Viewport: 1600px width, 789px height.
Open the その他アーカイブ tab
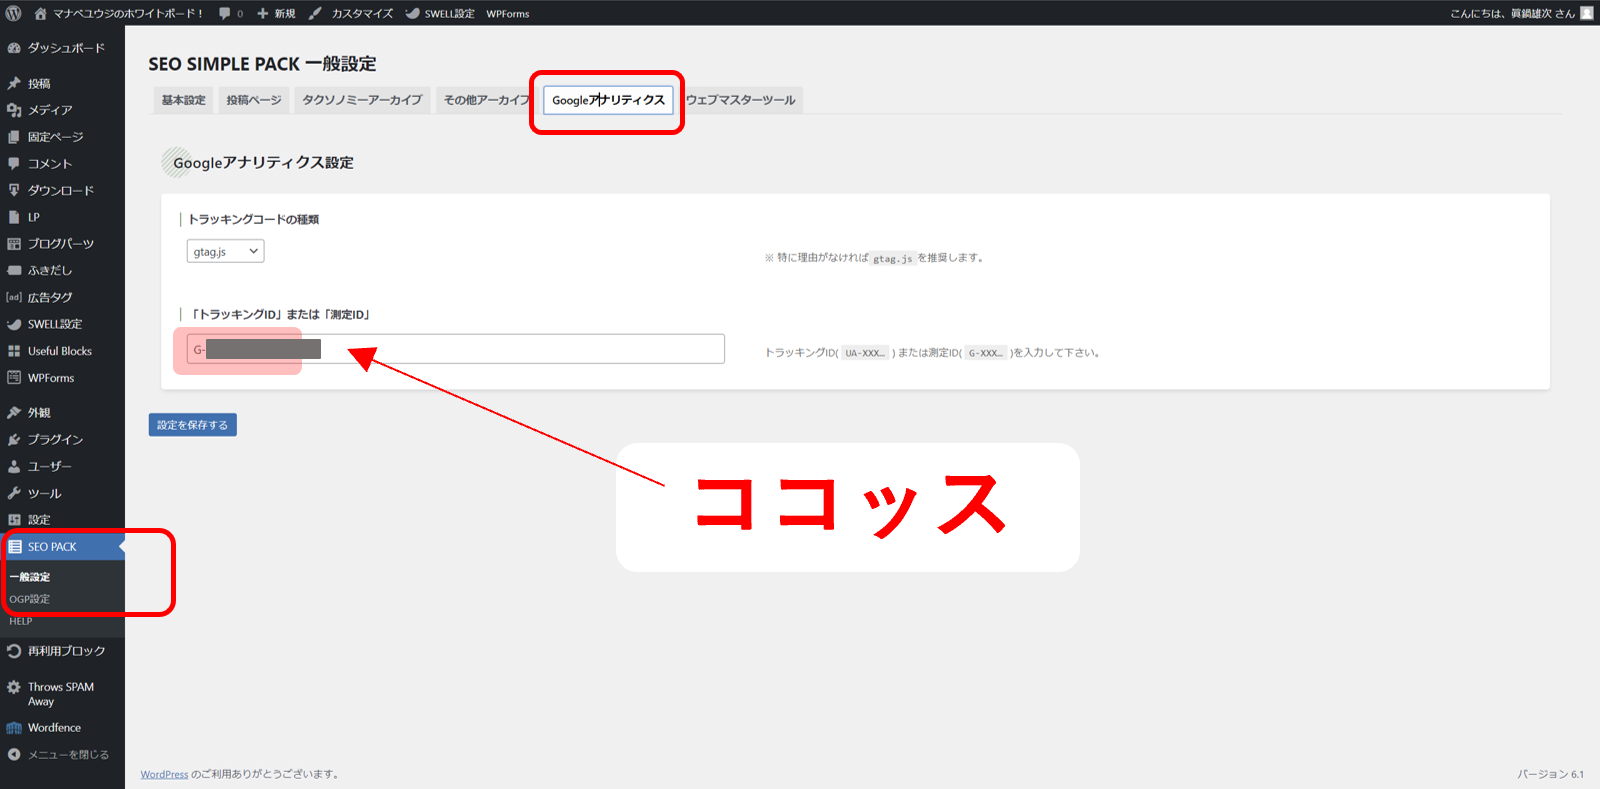(486, 100)
